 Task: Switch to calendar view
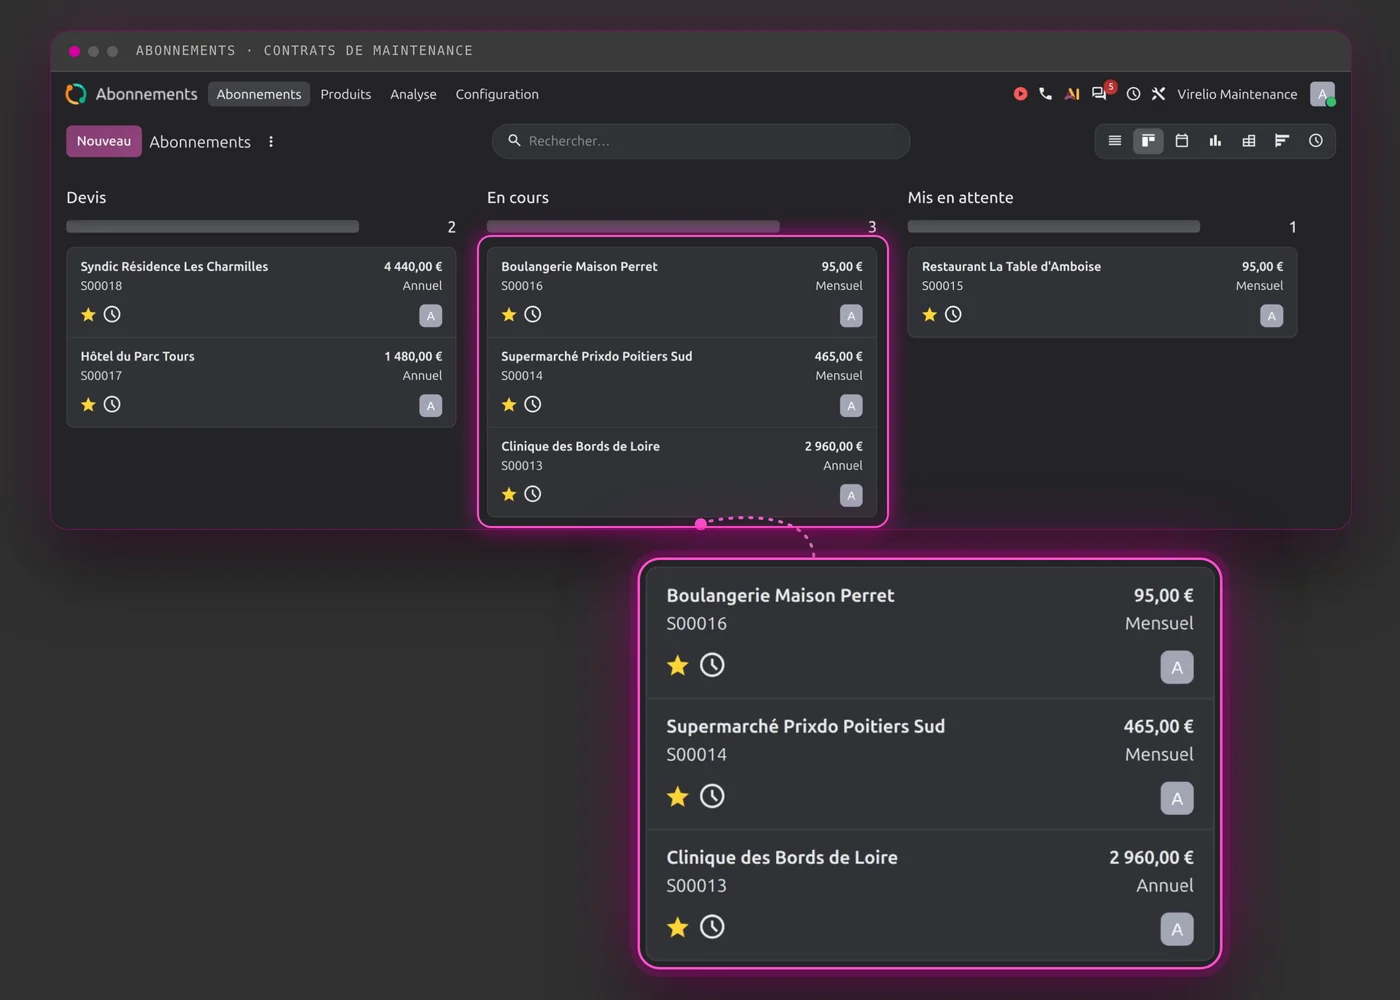1182,141
